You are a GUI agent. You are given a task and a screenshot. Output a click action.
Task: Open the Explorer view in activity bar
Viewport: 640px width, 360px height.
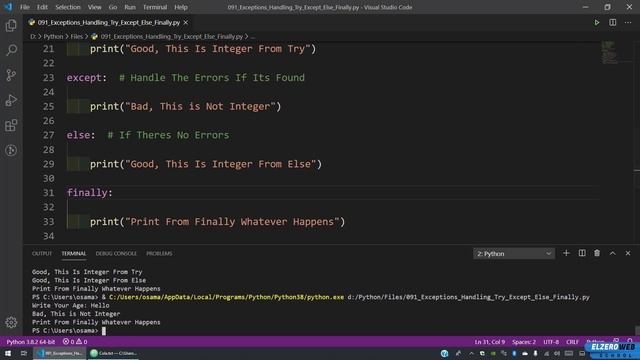(x=11, y=25)
